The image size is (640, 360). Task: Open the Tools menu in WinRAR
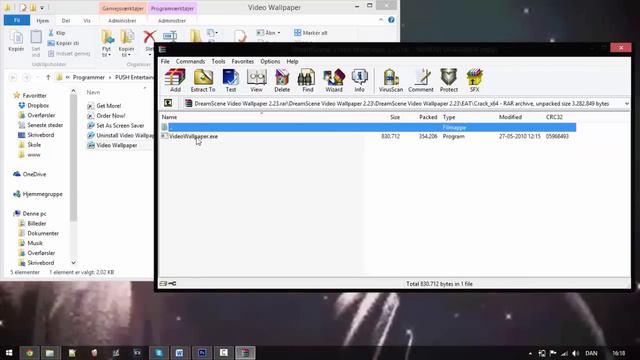(x=218, y=61)
